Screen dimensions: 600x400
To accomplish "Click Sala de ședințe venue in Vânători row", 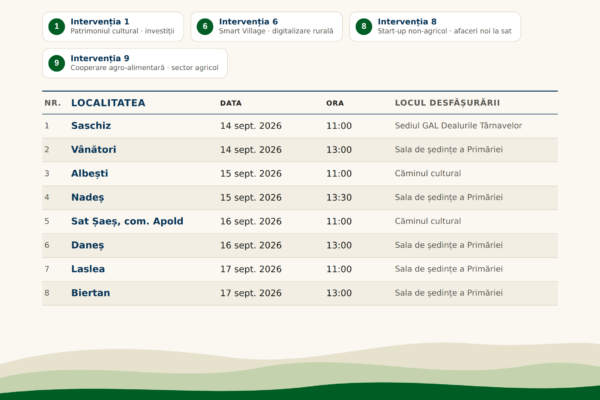I will coord(449,150).
